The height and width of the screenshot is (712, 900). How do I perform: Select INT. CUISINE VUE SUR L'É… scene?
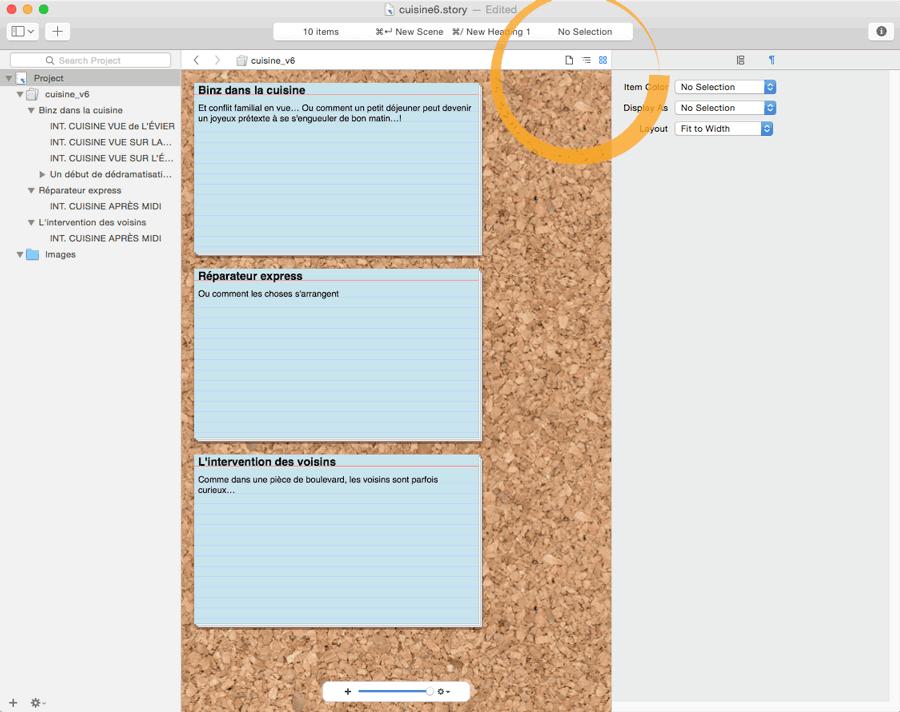111,158
